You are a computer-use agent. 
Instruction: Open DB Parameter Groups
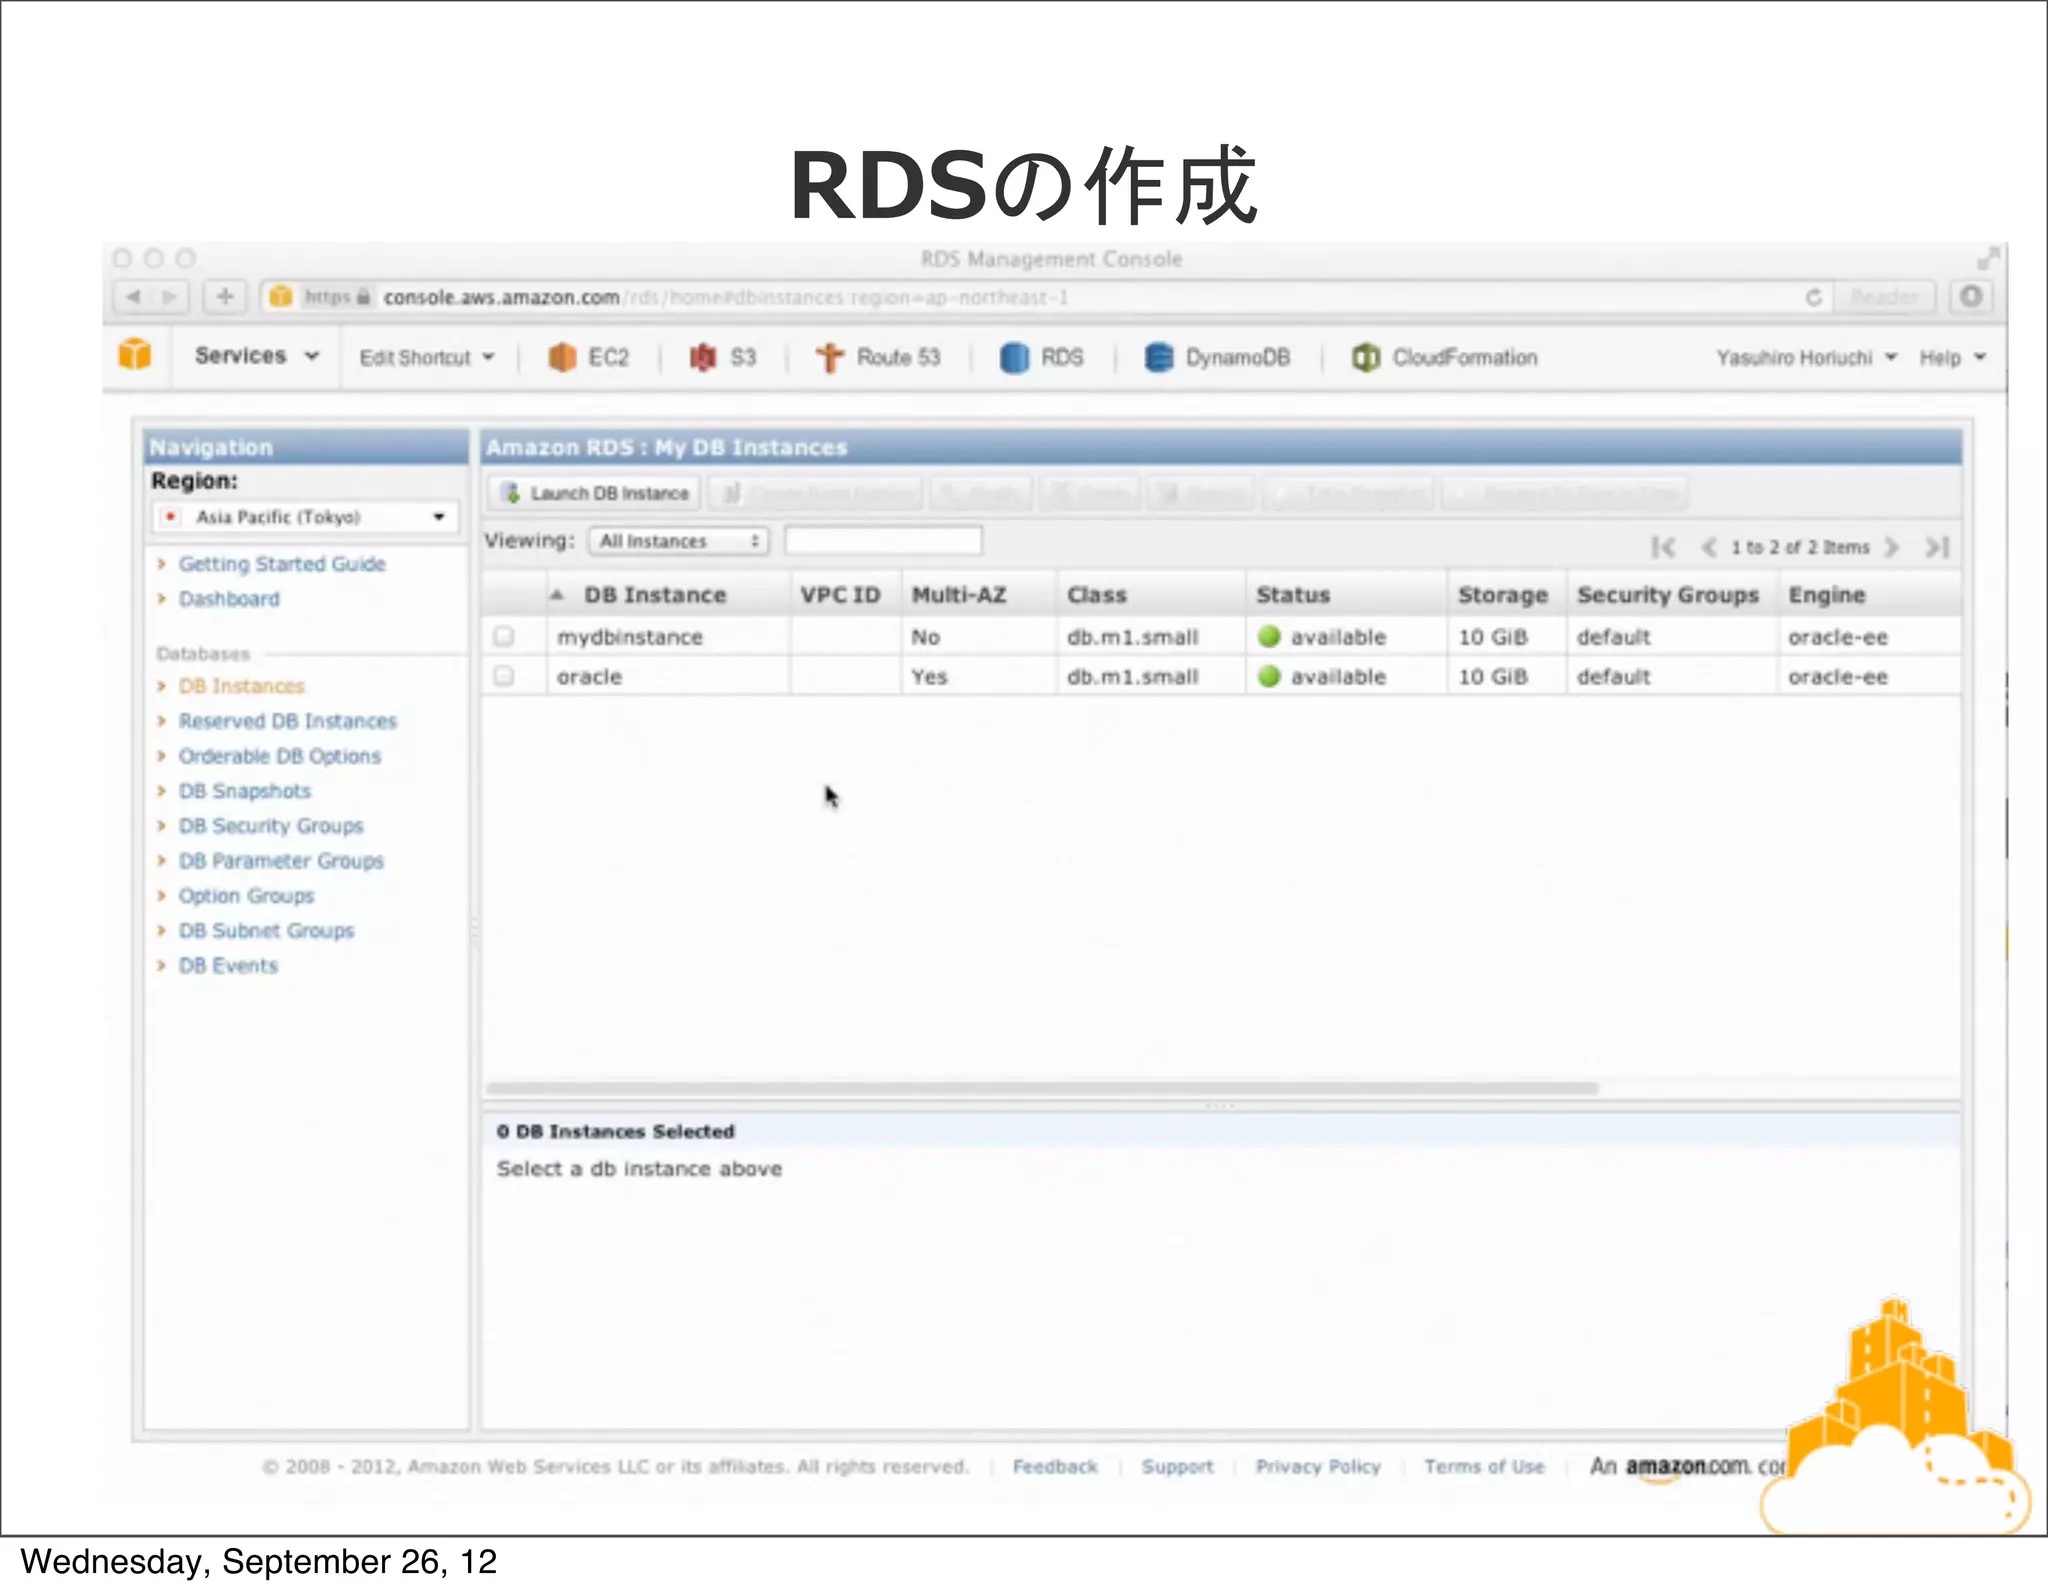[x=281, y=861]
